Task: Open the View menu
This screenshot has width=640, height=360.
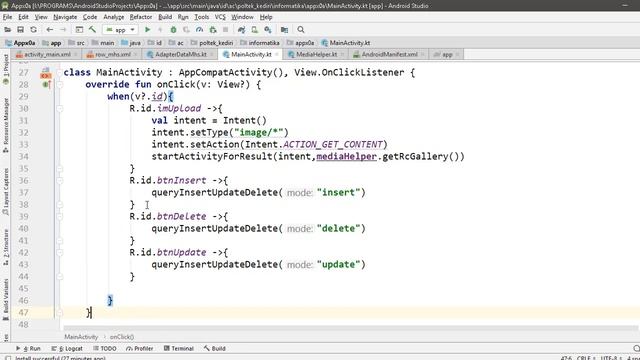Action: tap(41, 17)
